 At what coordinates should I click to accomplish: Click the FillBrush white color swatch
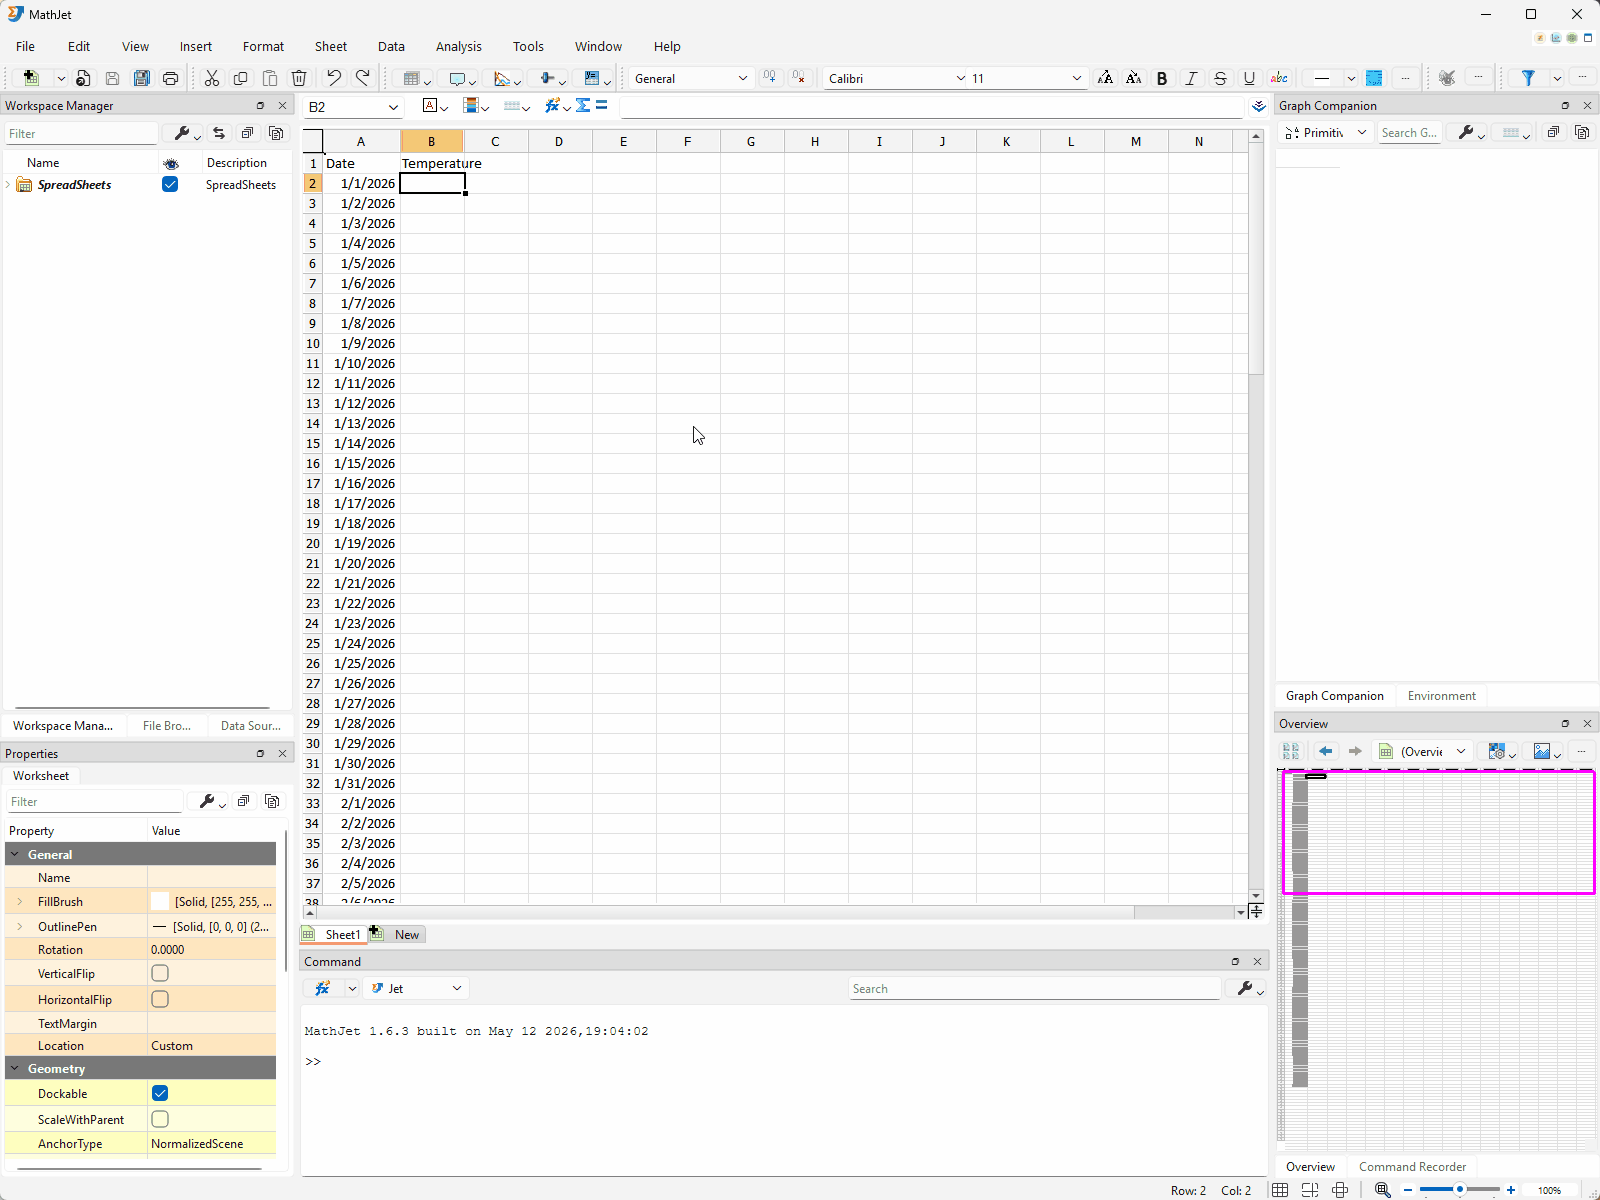click(160, 901)
